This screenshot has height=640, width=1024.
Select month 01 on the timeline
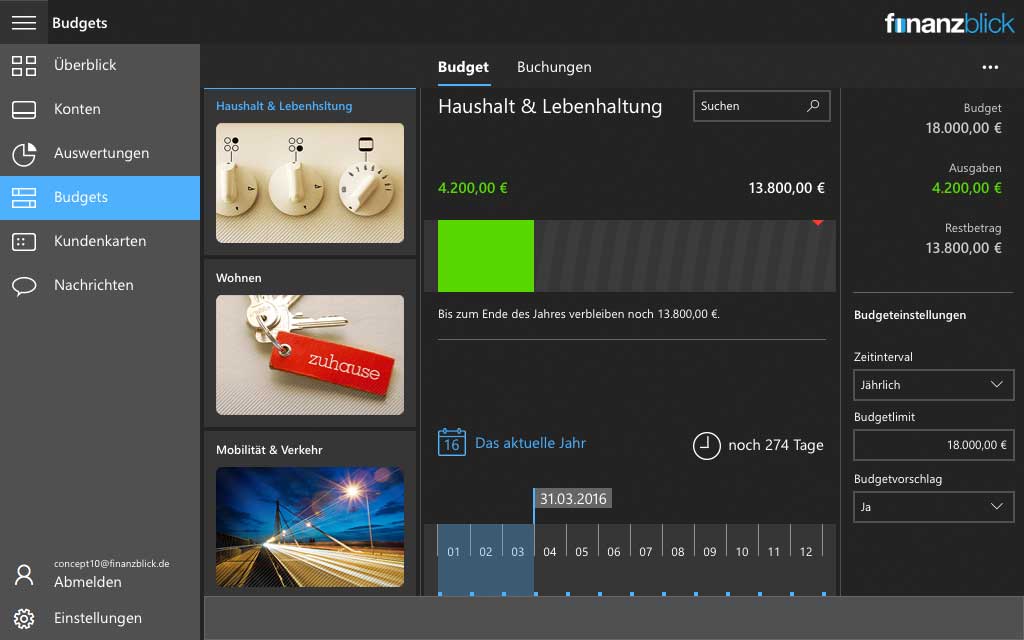[453, 552]
